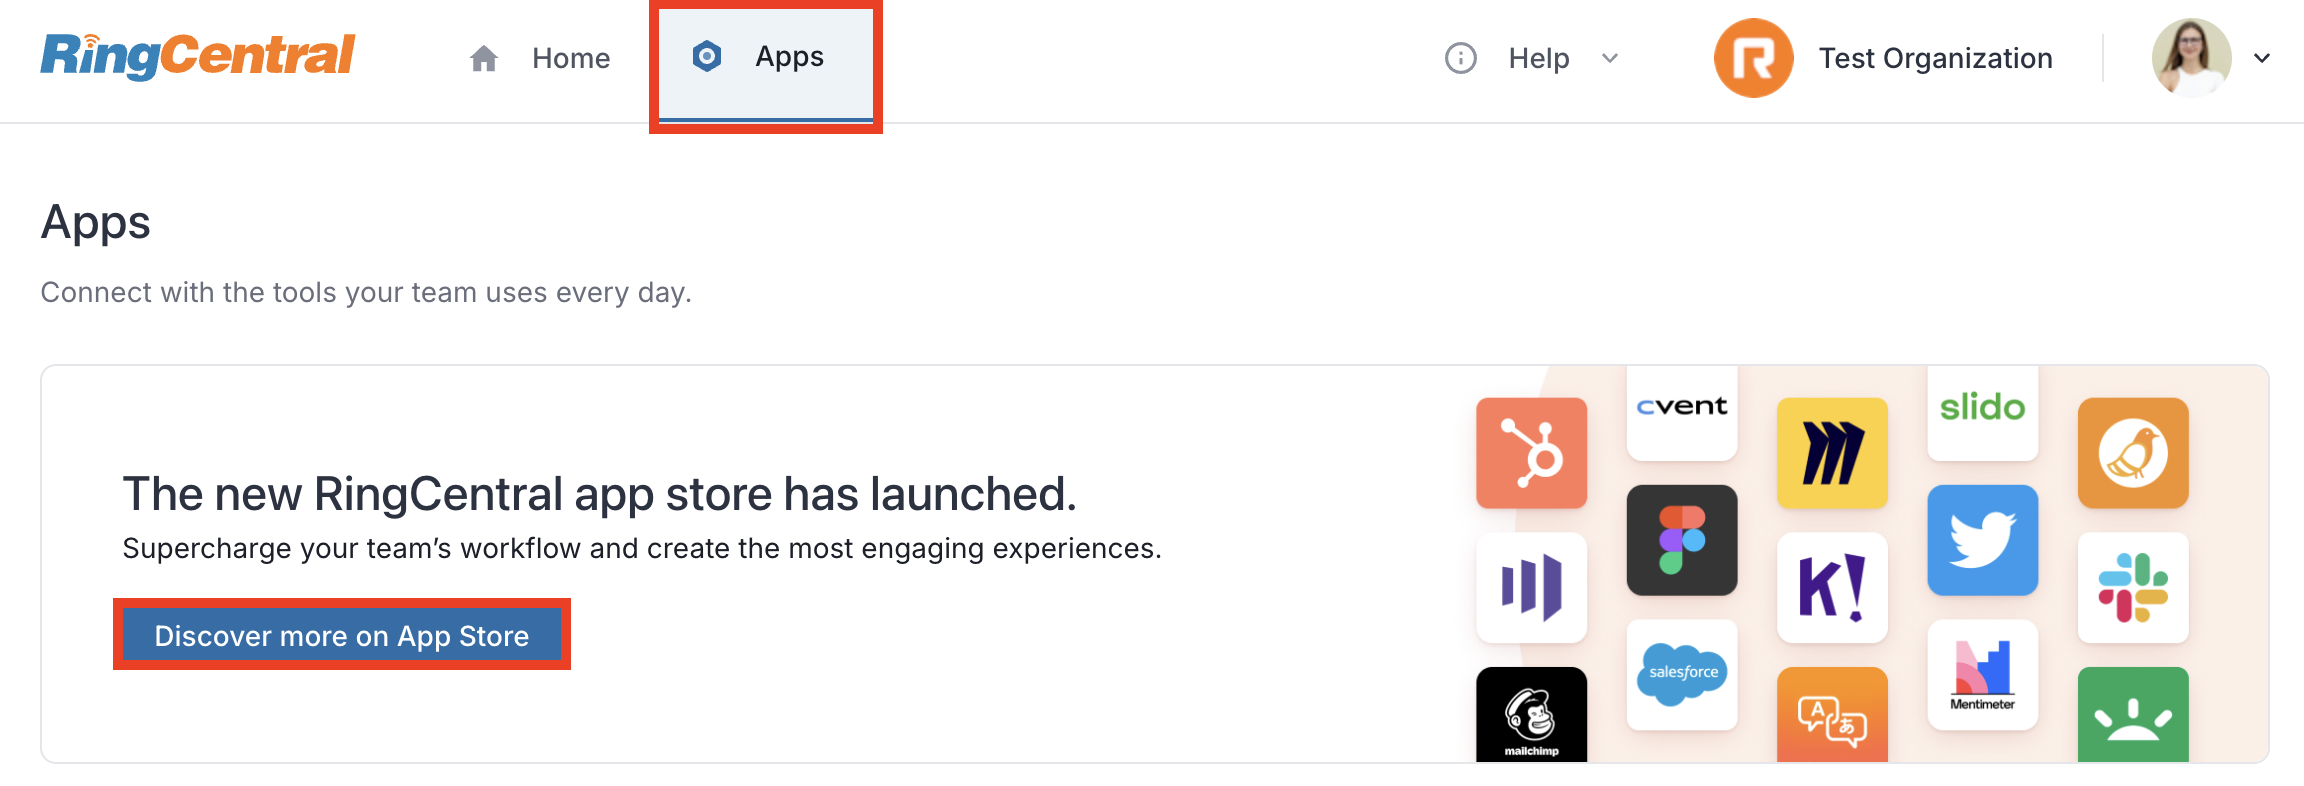Select the Test Organization name

tap(1935, 58)
